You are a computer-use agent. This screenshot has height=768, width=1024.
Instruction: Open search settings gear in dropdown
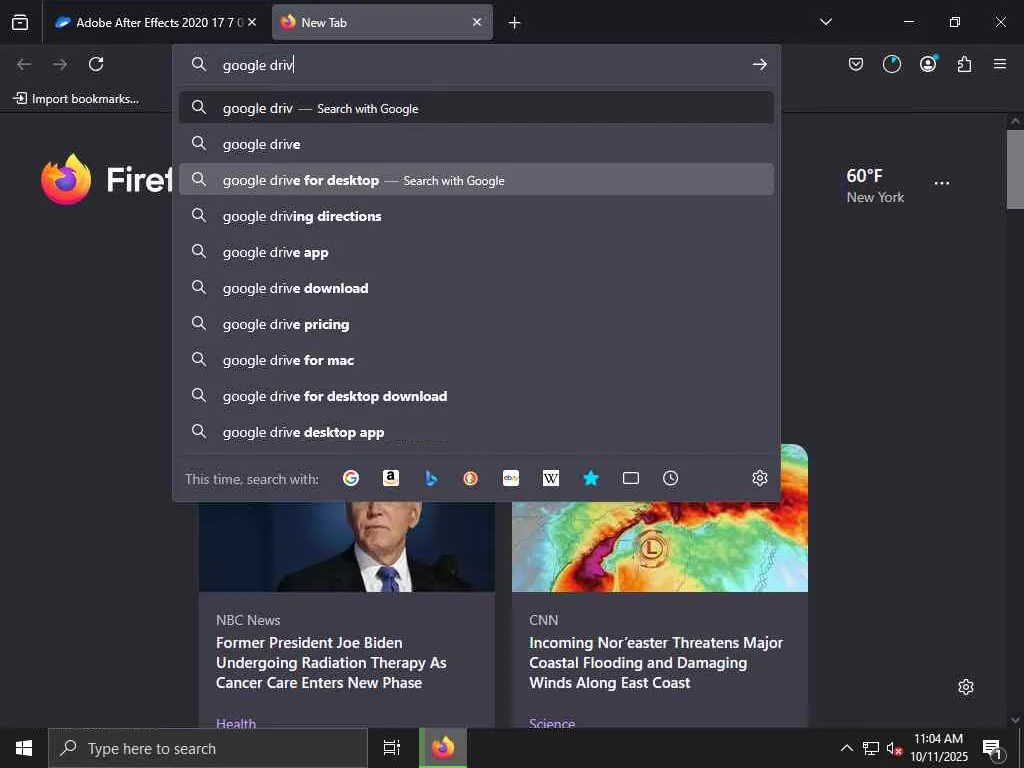click(760, 478)
